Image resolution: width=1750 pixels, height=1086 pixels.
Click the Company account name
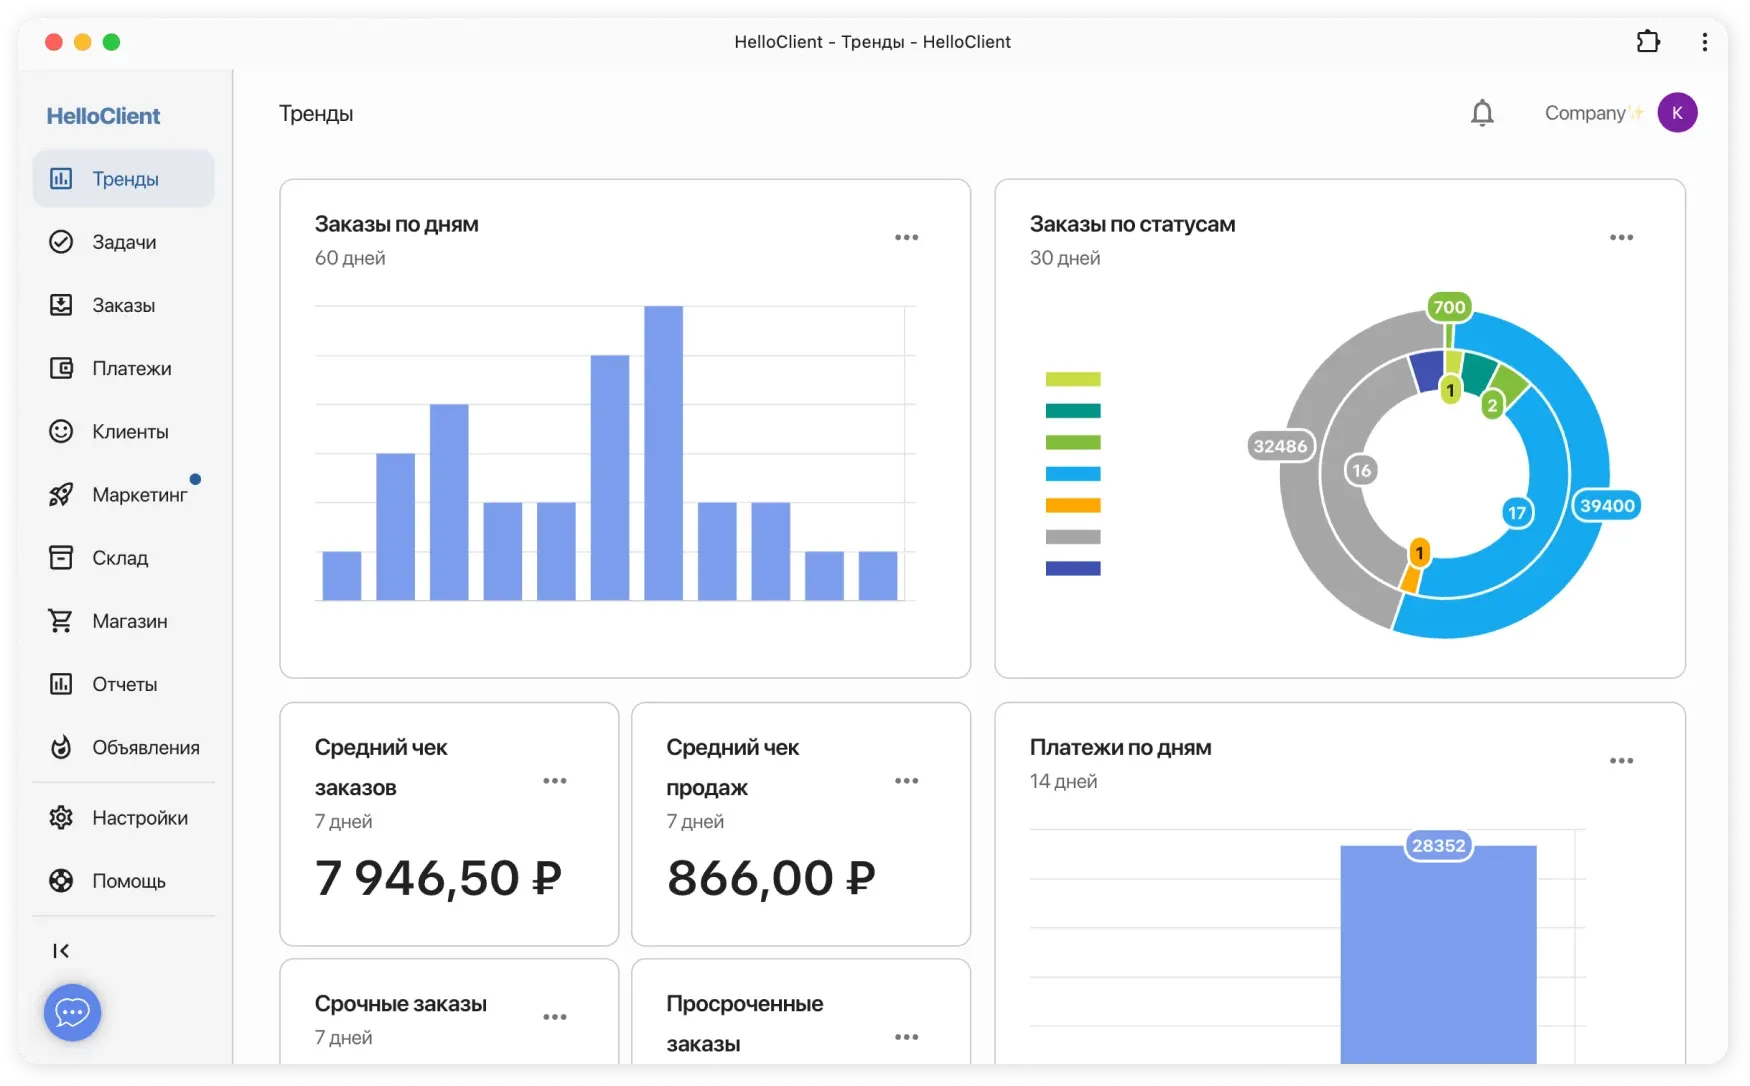[x=1585, y=113]
